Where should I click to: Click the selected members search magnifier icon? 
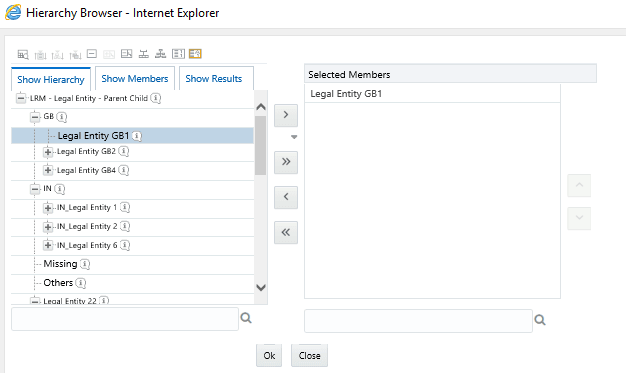coord(540,320)
